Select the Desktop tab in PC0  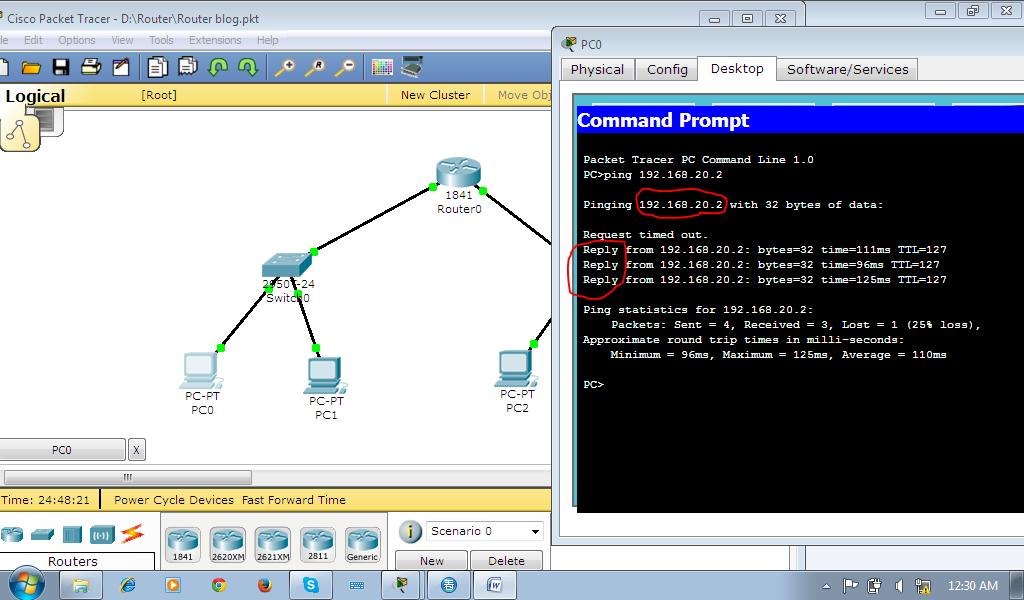coord(737,69)
